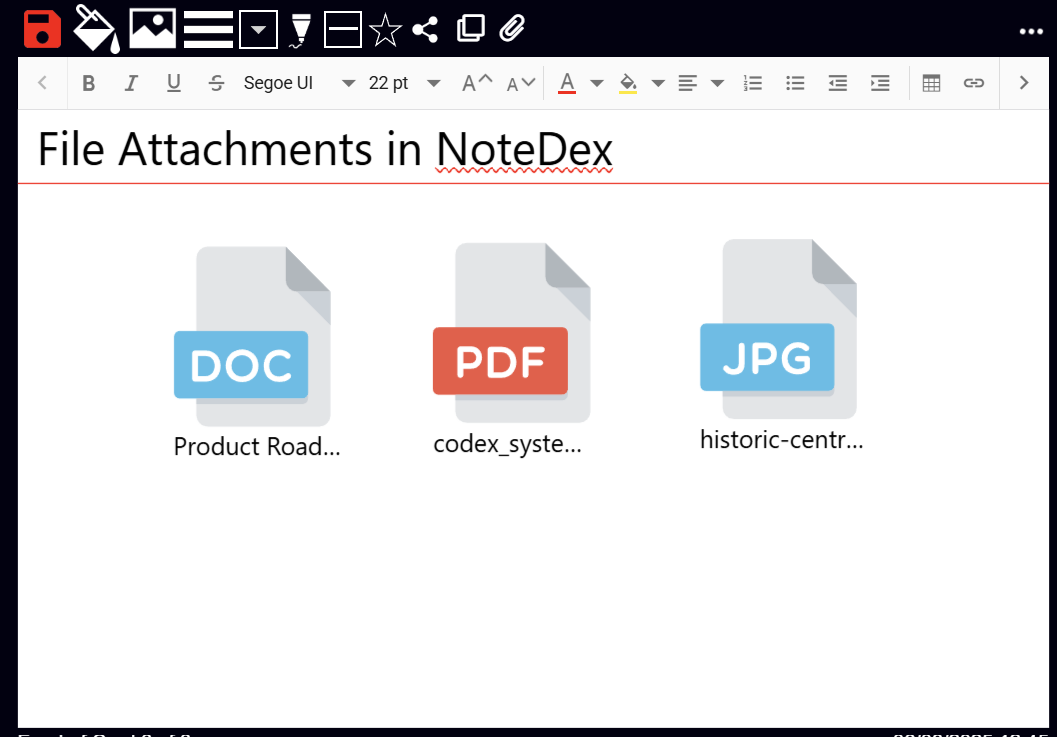Insert a hyperlink
The height and width of the screenshot is (737, 1057).
point(973,83)
